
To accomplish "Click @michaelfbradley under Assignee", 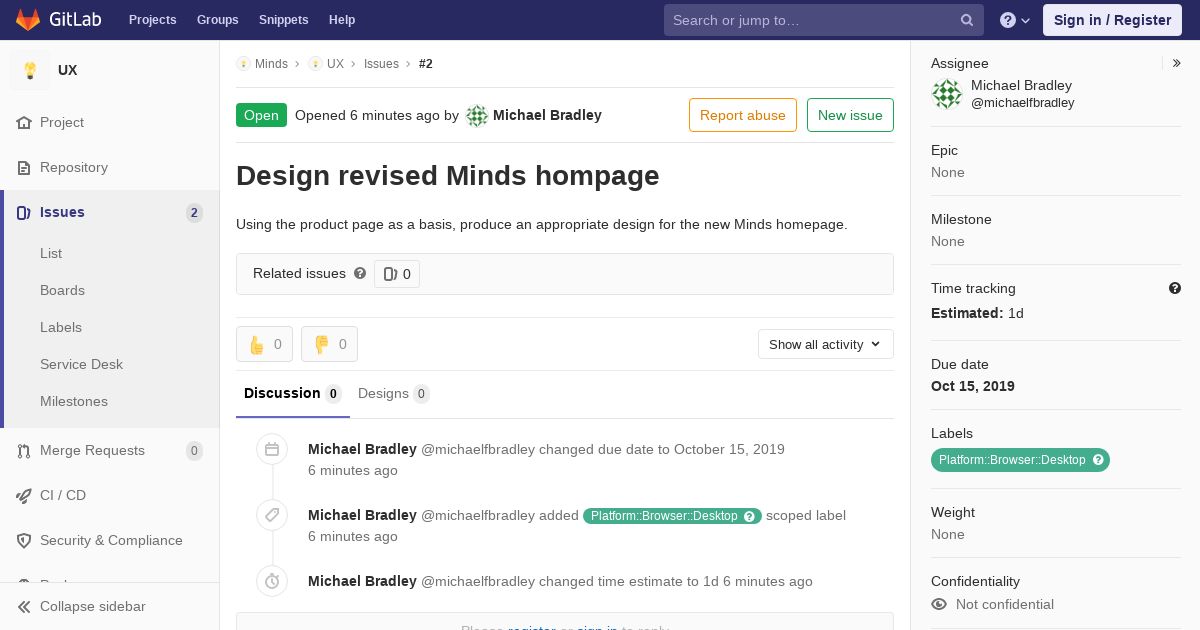I will [x=1023, y=103].
